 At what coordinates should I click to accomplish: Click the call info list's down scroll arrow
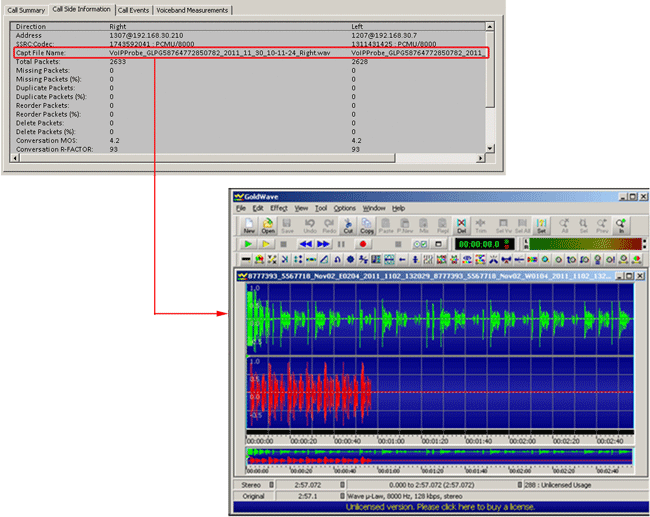(x=490, y=148)
